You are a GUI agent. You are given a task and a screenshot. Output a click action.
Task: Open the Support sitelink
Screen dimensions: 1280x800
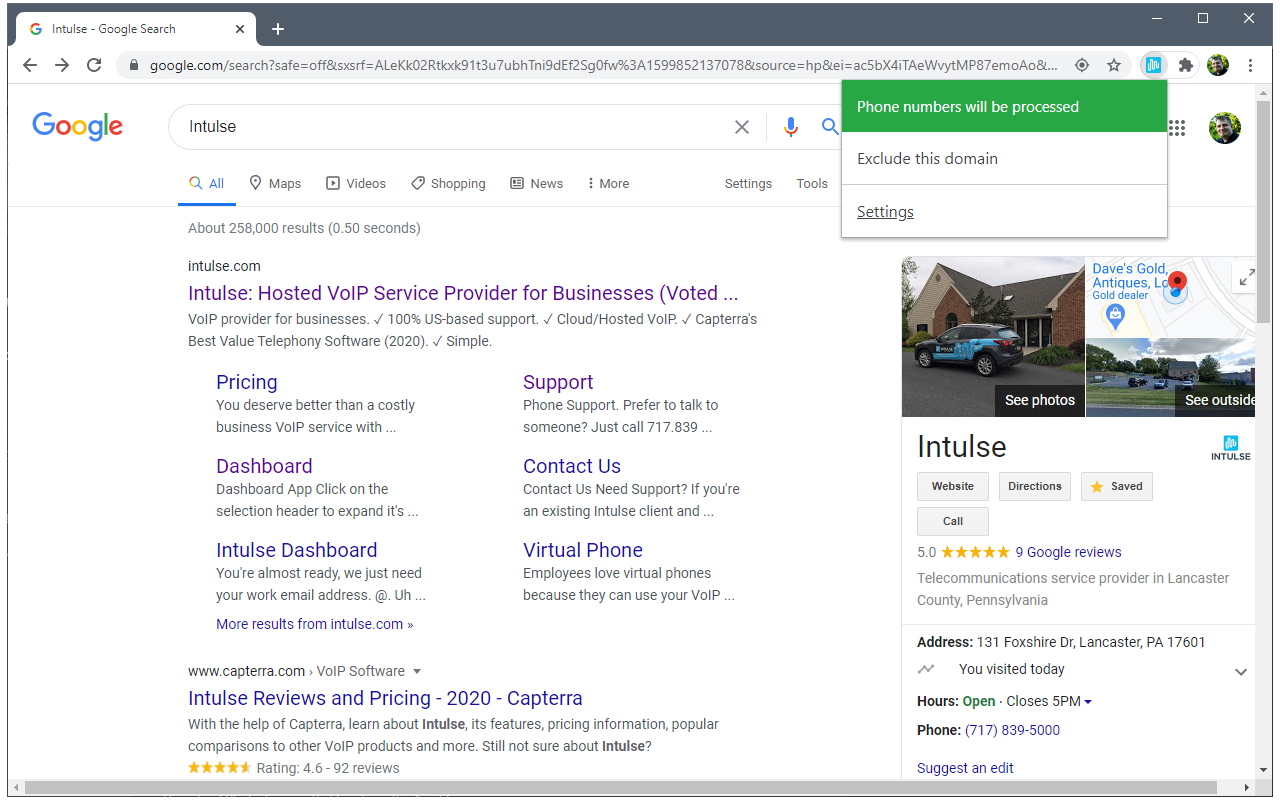(558, 382)
